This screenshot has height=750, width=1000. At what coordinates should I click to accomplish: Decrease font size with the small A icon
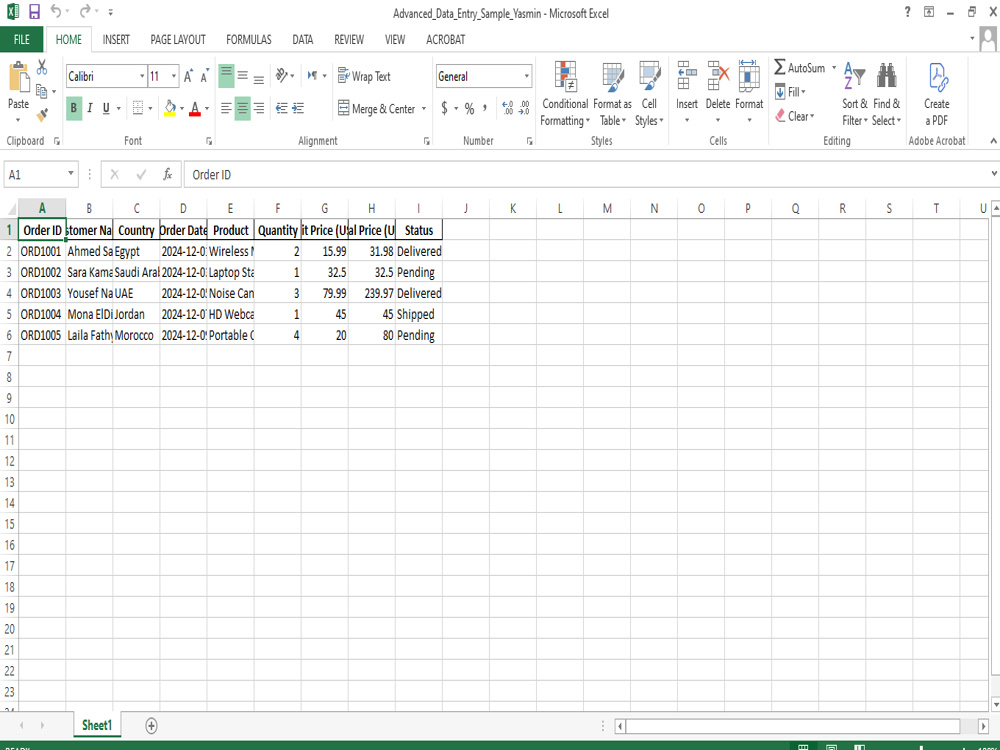[204, 77]
